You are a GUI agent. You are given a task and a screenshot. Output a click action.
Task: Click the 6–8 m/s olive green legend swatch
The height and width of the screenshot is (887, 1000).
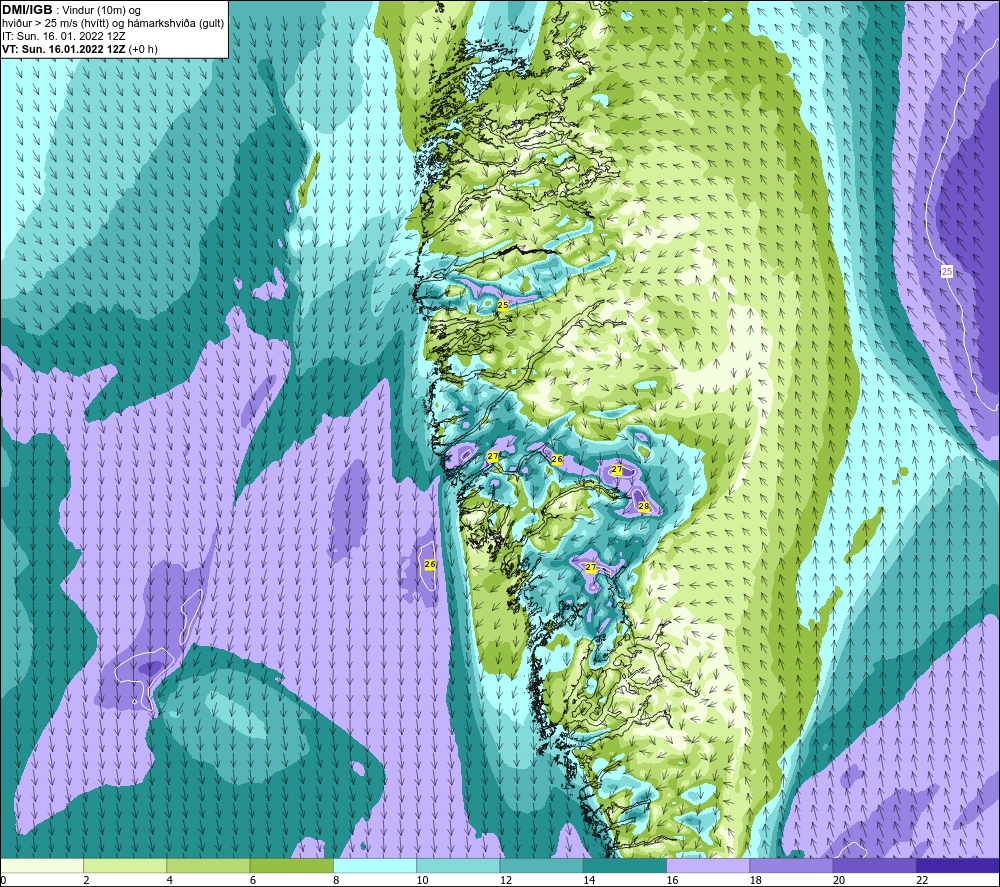tap(291, 865)
